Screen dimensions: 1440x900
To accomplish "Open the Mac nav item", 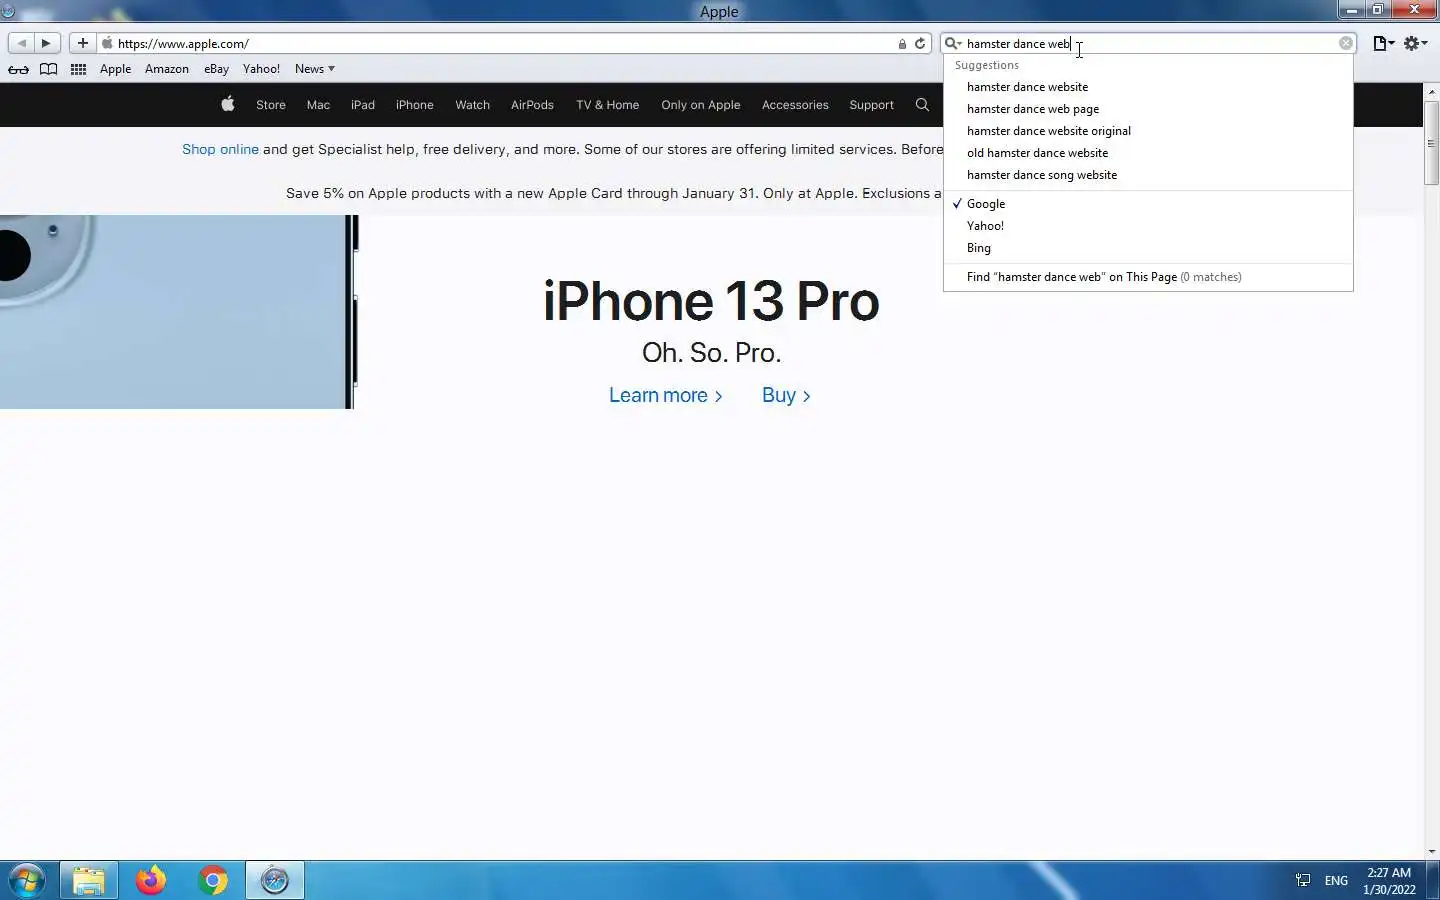I will 318,105.
